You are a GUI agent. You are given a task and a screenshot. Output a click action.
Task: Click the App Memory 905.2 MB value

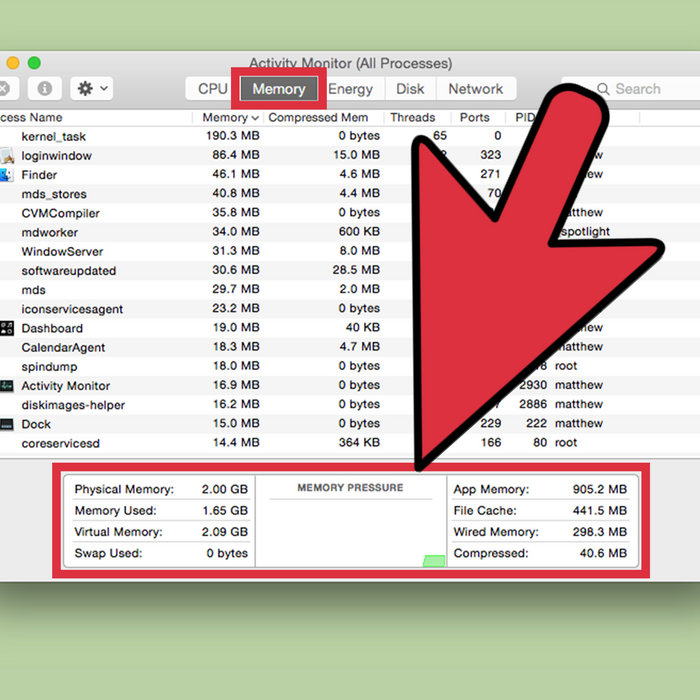tap(600, 489)
